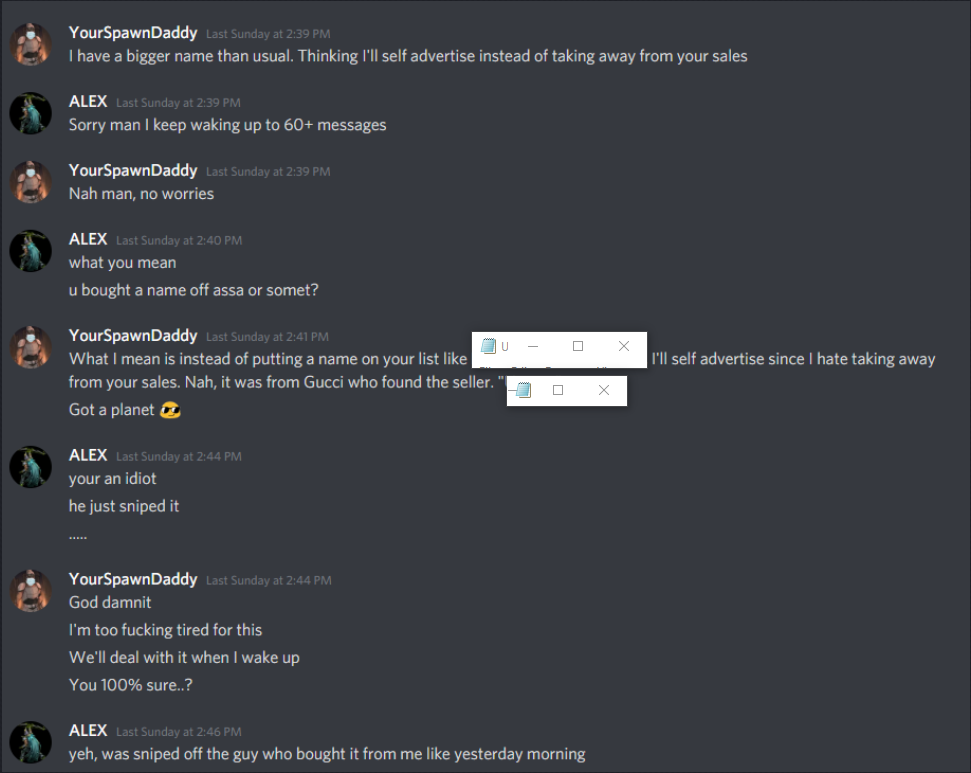This screenshot has width=971, height=773.
Task: Open YourSpawnDaddy's avatar beside "God damnit"
Action: [30, 590]
